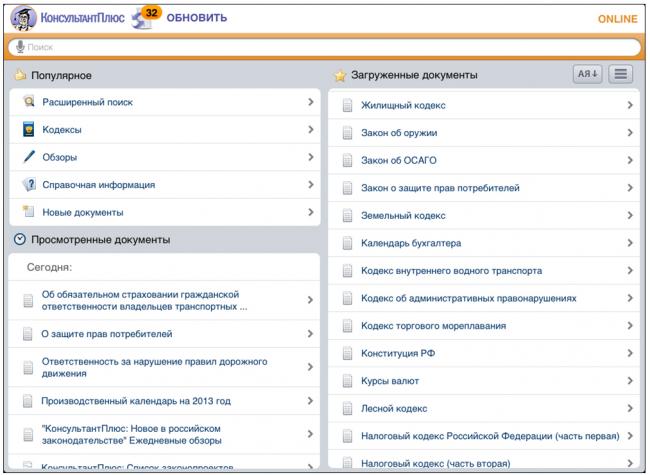Click the pen icon next to Обзоры

(x=29, y=157)
